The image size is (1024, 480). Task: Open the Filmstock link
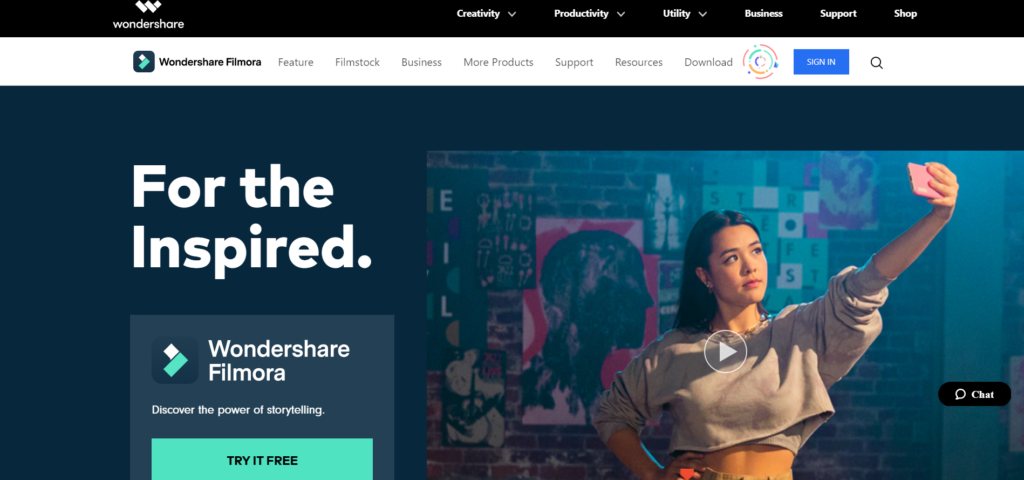tap(357, 63)
